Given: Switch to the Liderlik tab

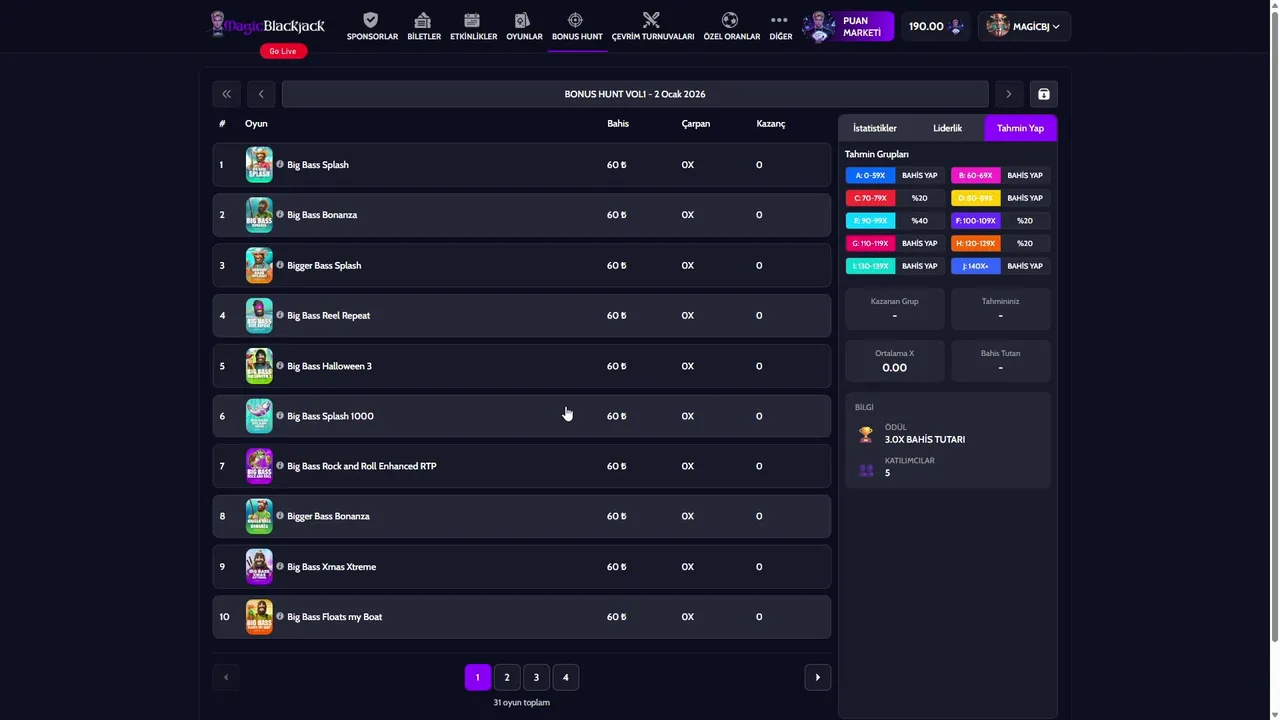Looking at the screenshot, I should point(947,128).
